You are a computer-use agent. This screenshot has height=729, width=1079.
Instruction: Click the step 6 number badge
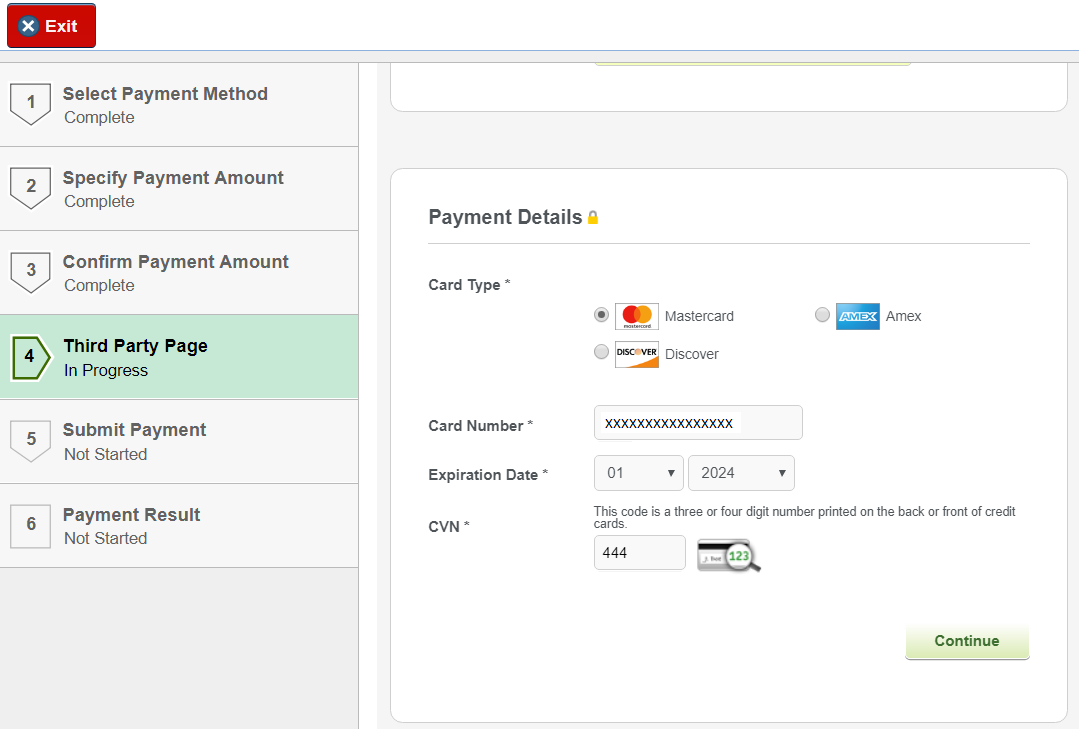tap(30, 525)
